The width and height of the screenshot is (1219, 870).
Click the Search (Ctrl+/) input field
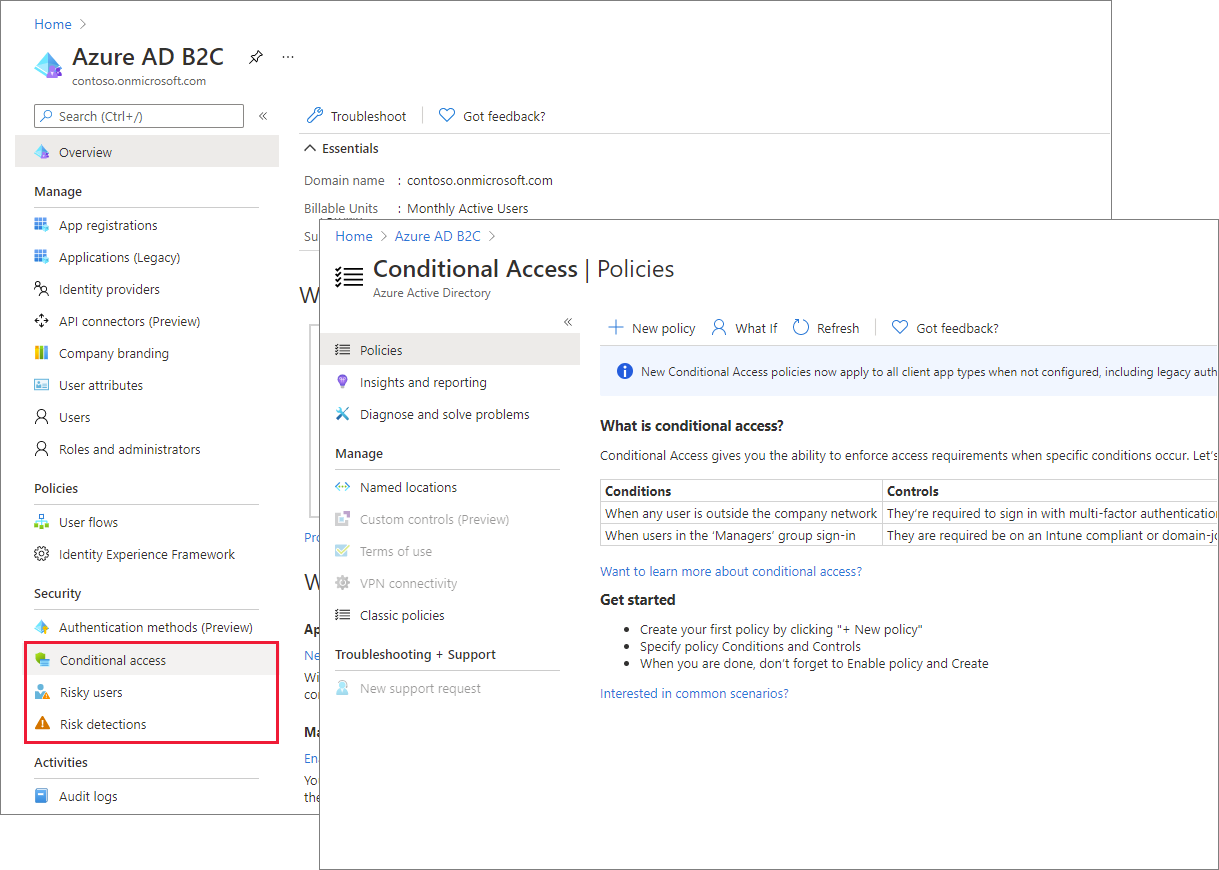(x=139, y=116)
